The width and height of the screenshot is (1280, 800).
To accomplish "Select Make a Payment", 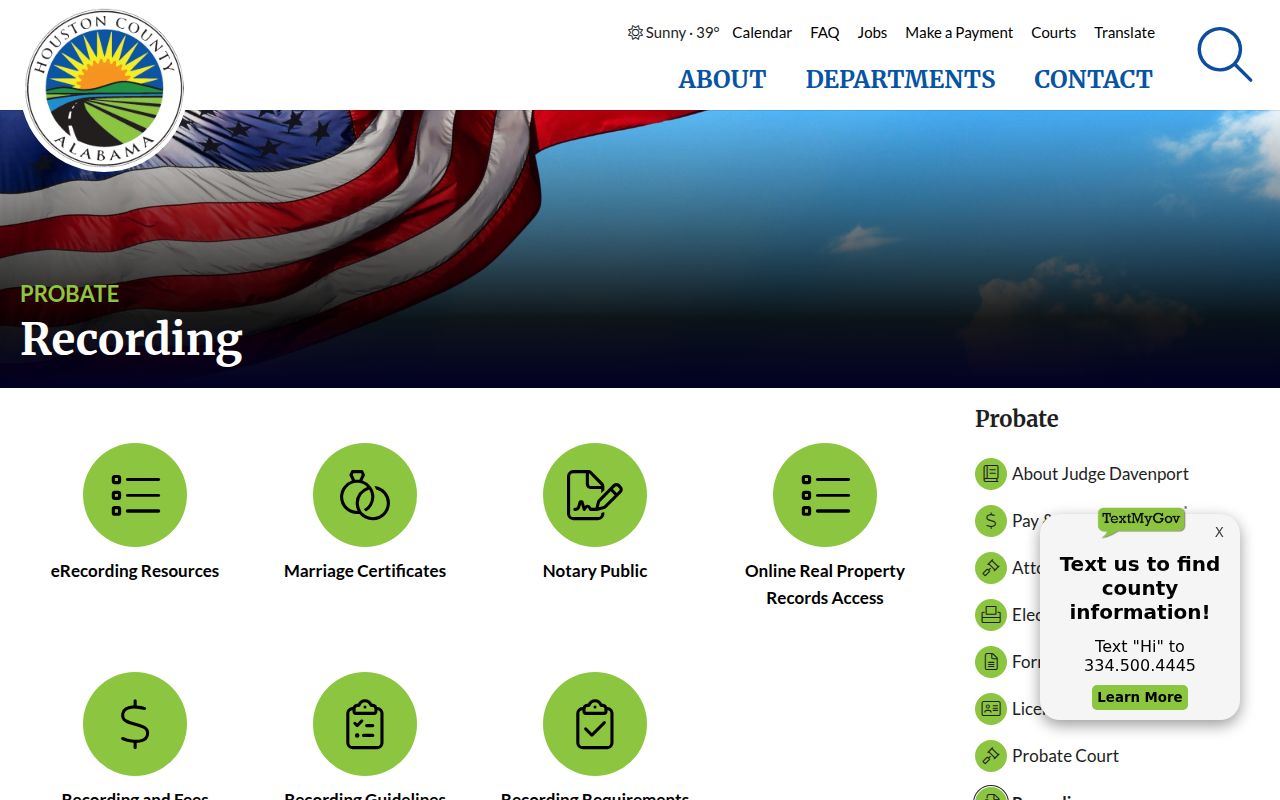I will coord(959,33).
